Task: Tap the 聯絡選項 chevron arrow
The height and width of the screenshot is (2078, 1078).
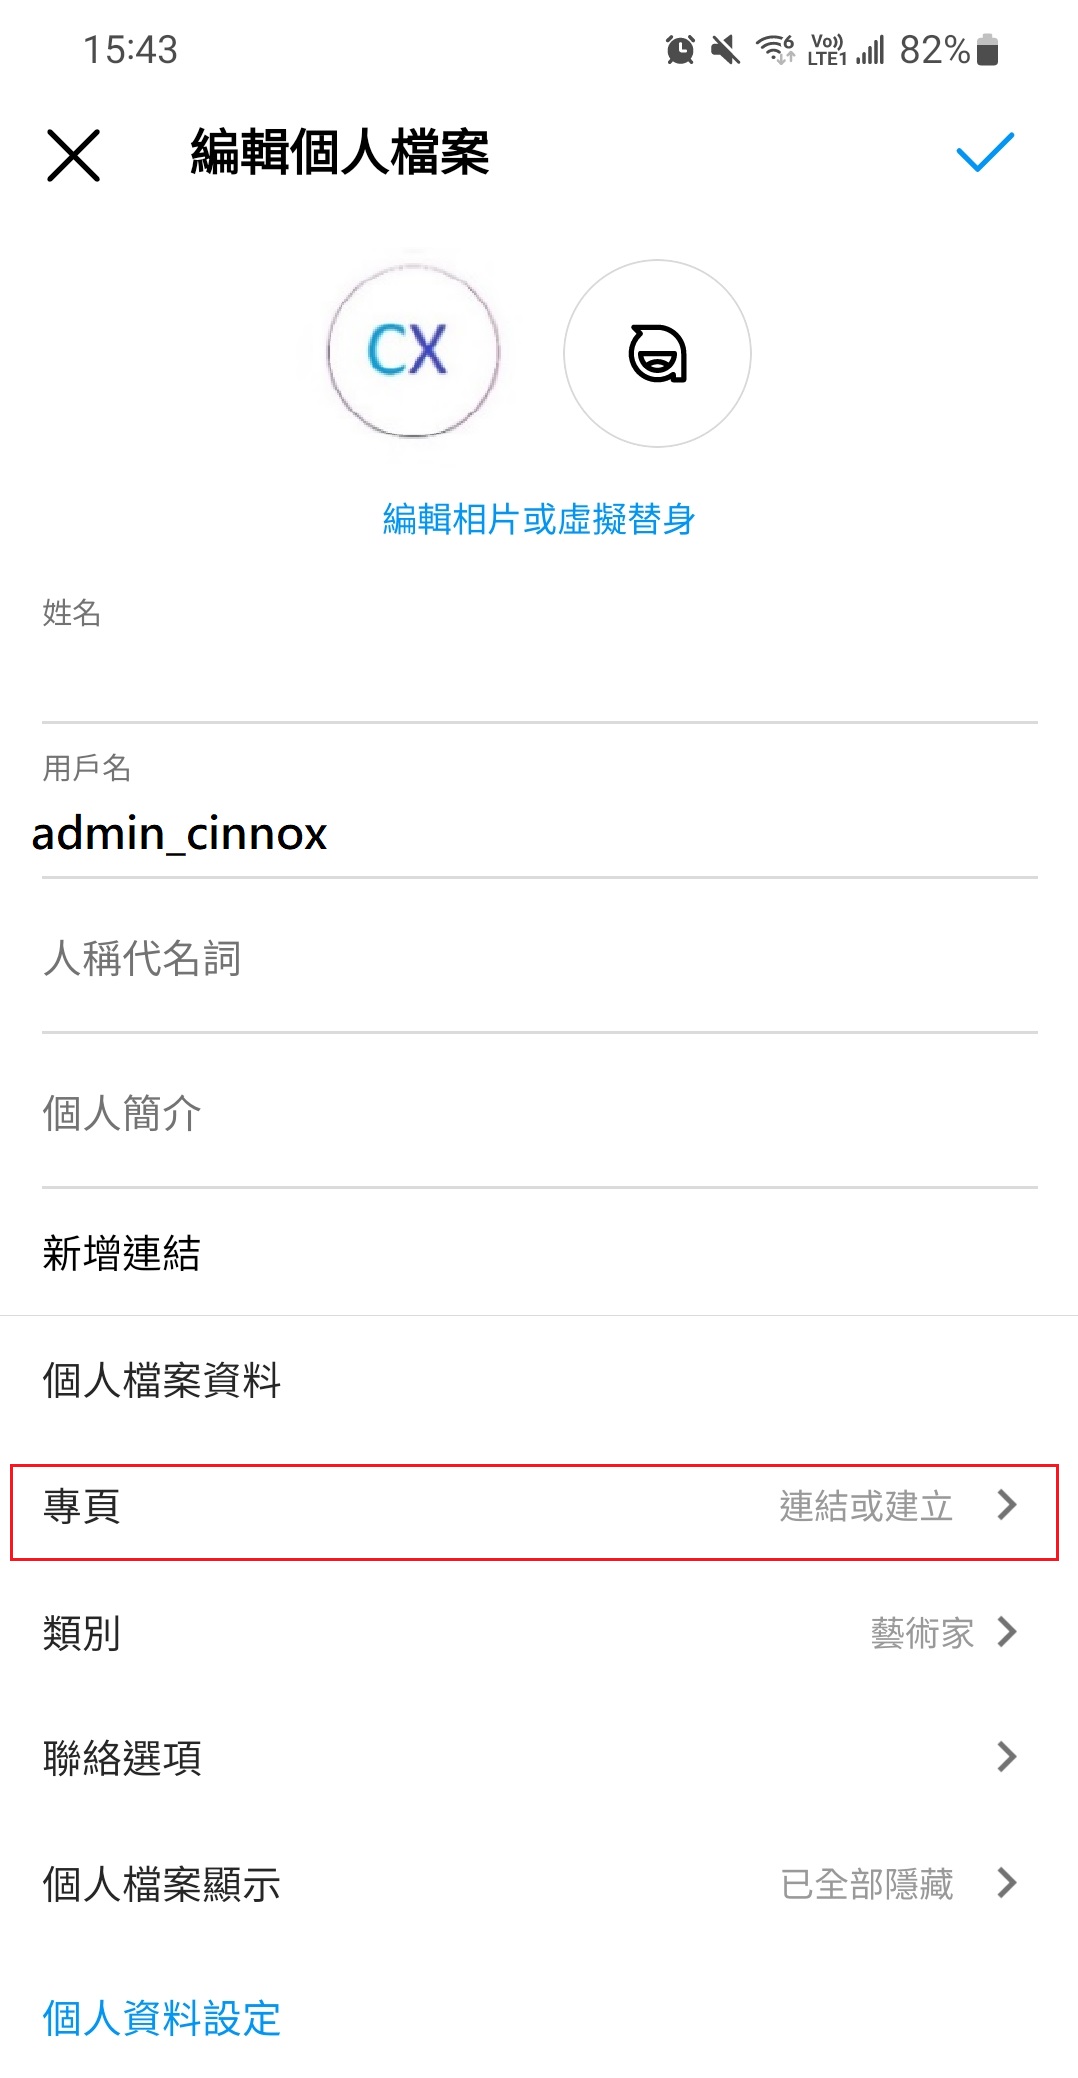Action: tap(1006, 1756)
